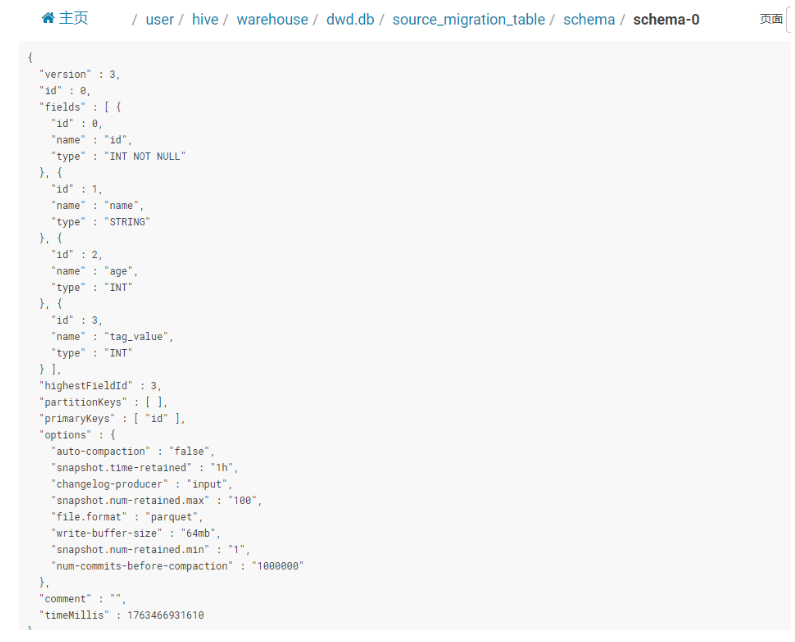Go to the schema breadcrumb directory
This screenshot has height=642, width=795.
point(589,19)
